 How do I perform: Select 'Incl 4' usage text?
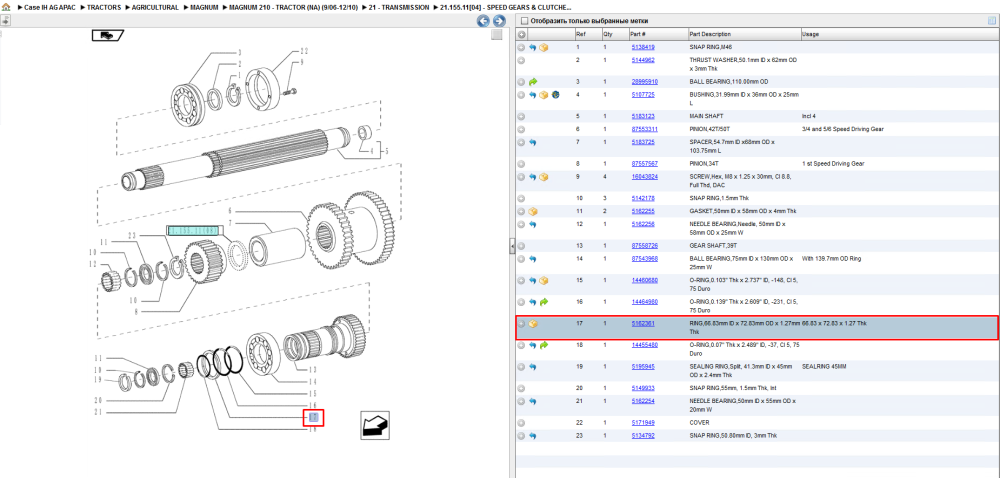click(x=809, y=117)
